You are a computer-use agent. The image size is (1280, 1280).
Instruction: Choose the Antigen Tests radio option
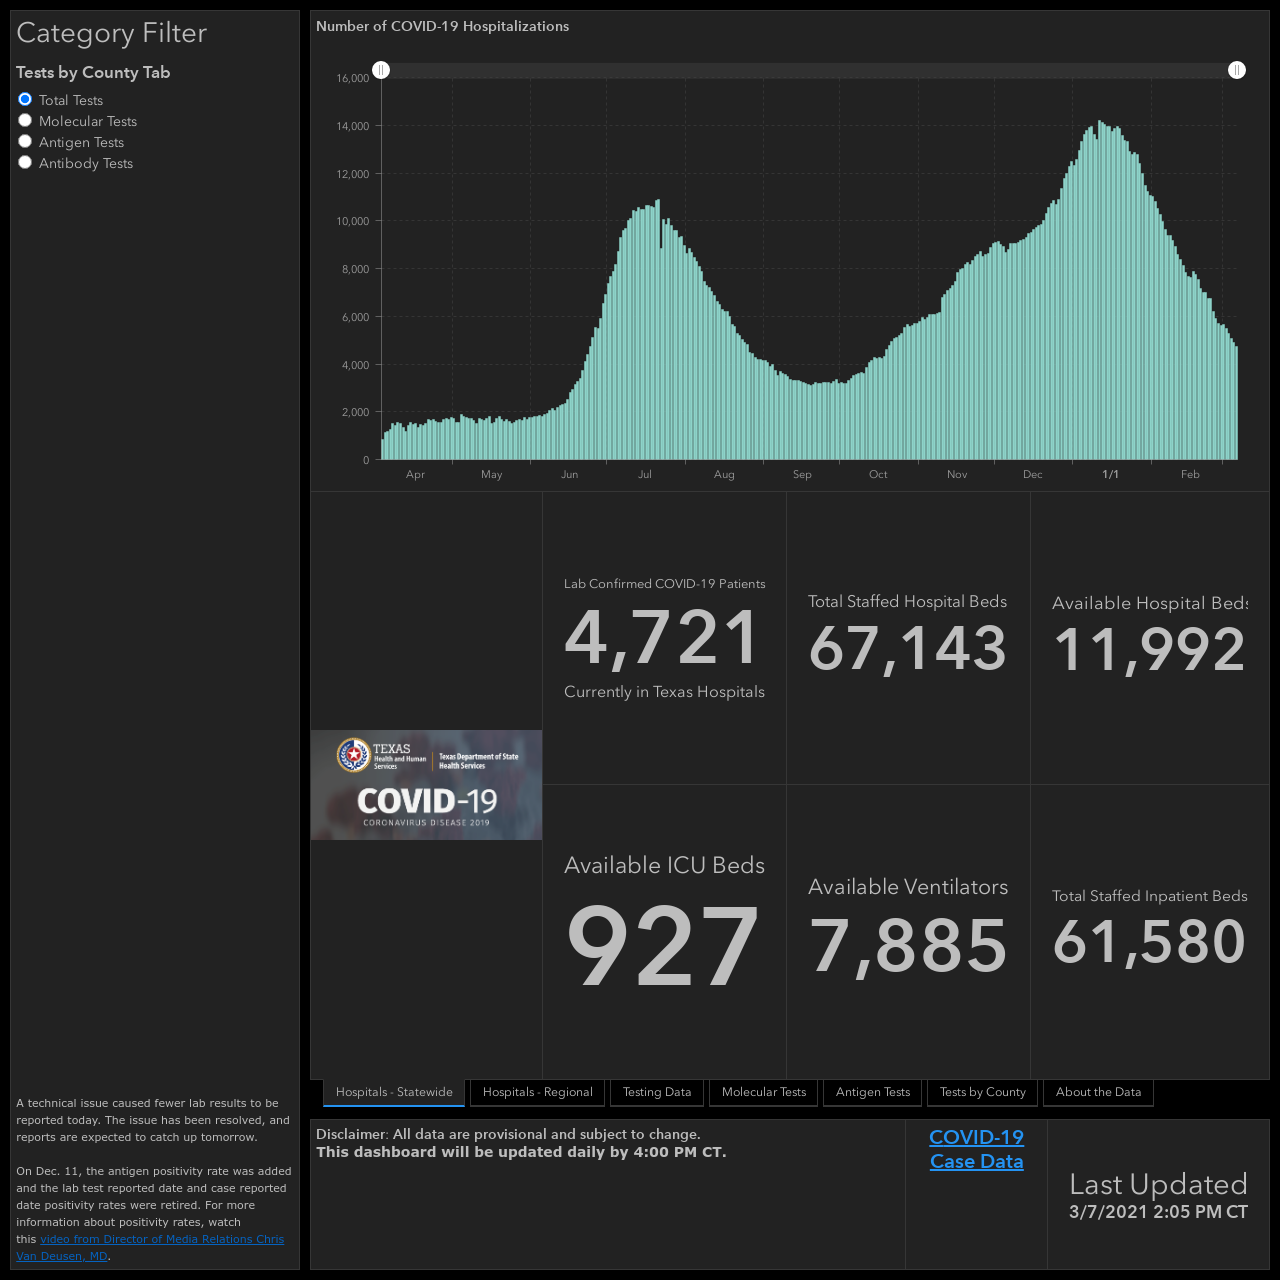point(25,142)
